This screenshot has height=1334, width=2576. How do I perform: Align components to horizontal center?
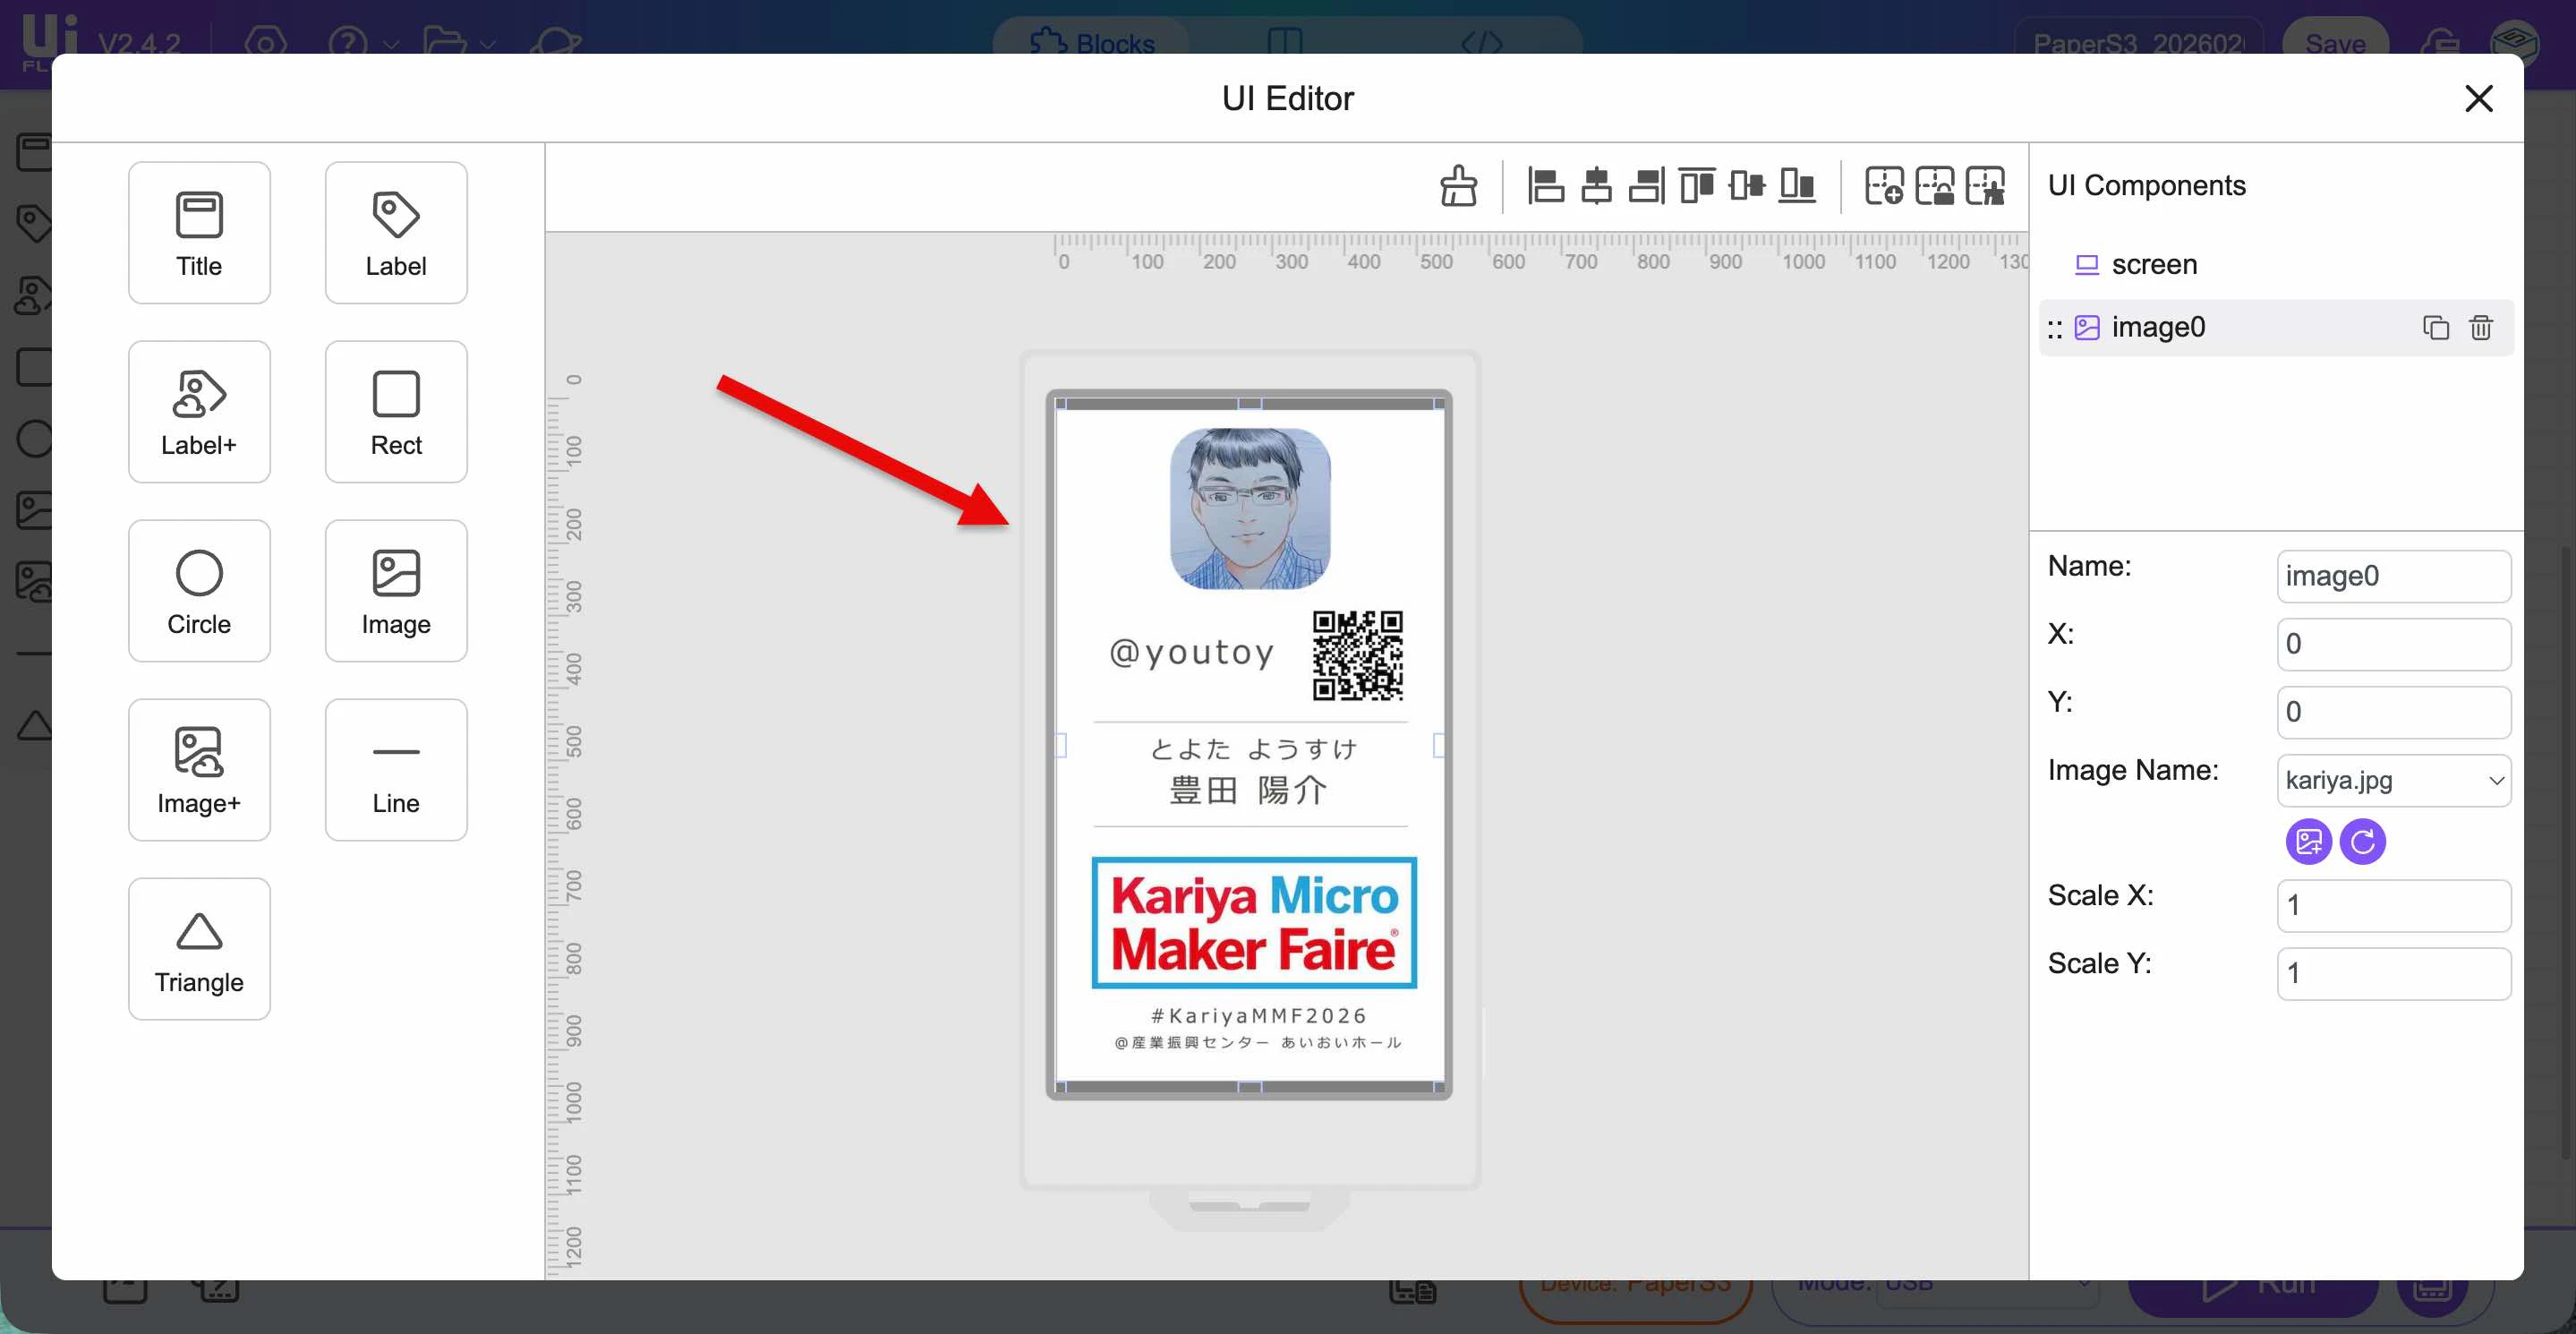click(x=1596, y=186)
